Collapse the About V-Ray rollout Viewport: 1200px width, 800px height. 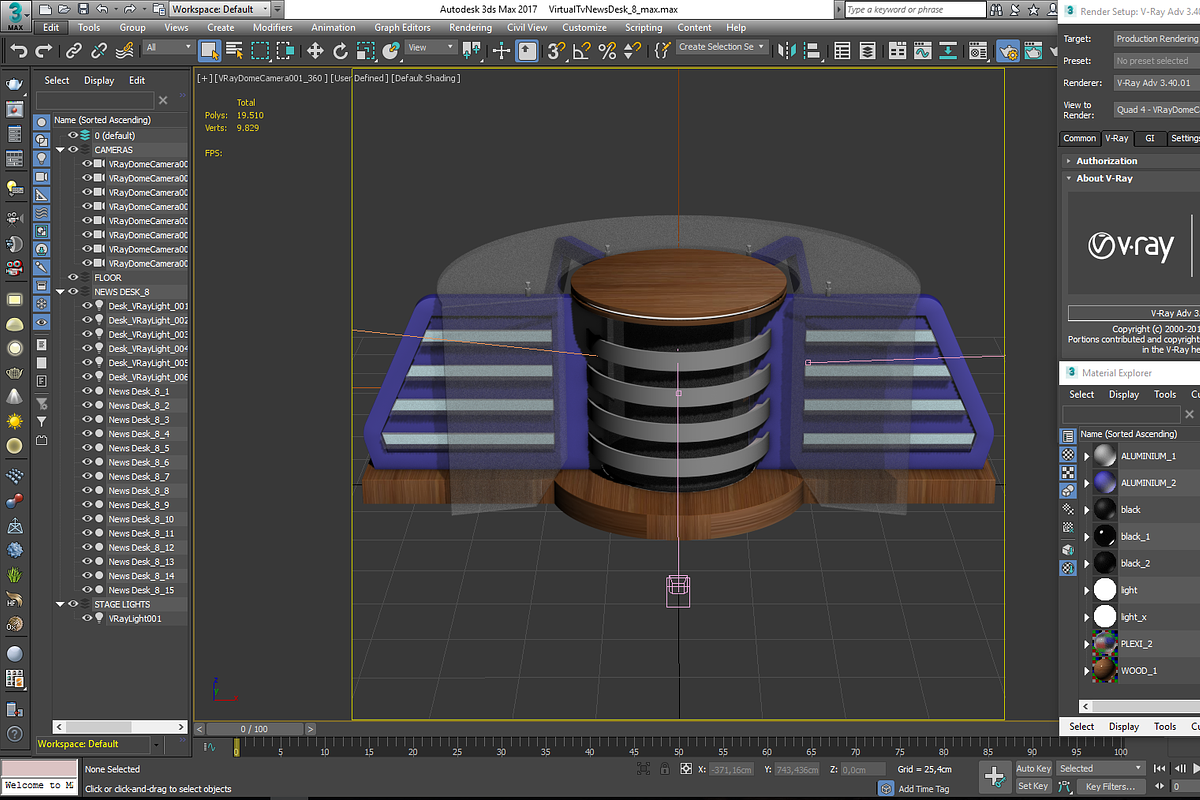1104,178
